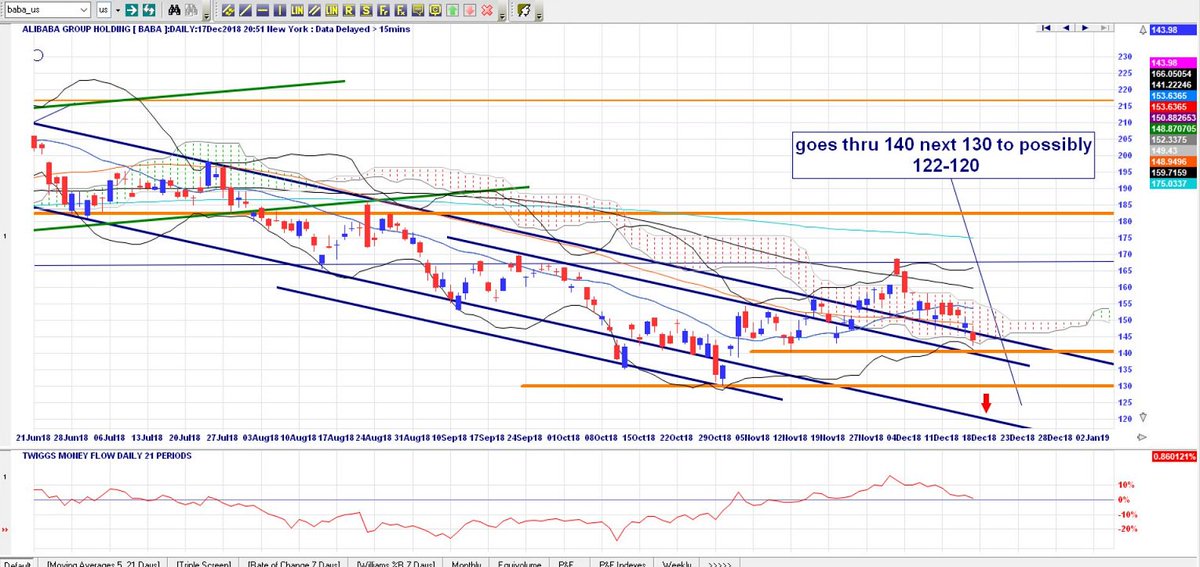Select the R resistance tool icon
Screen dimensions: 1200x567
[x=349, y=9]
